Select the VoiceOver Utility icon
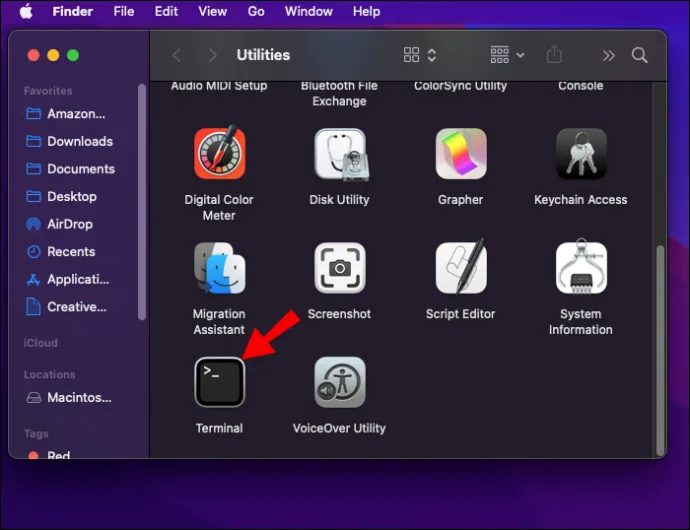690x530 pixels. pos(340,382)
